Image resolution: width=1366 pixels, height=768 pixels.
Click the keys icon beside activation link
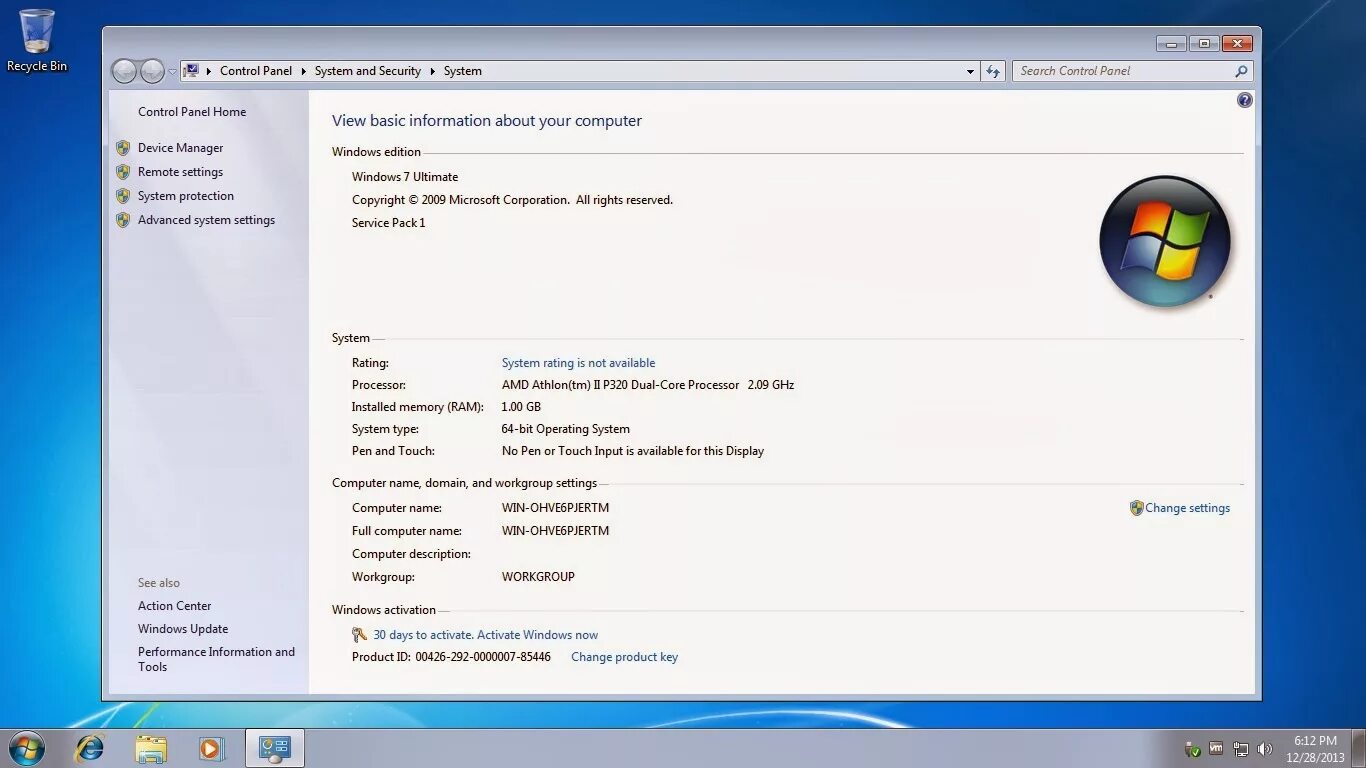tap(360, 635)
